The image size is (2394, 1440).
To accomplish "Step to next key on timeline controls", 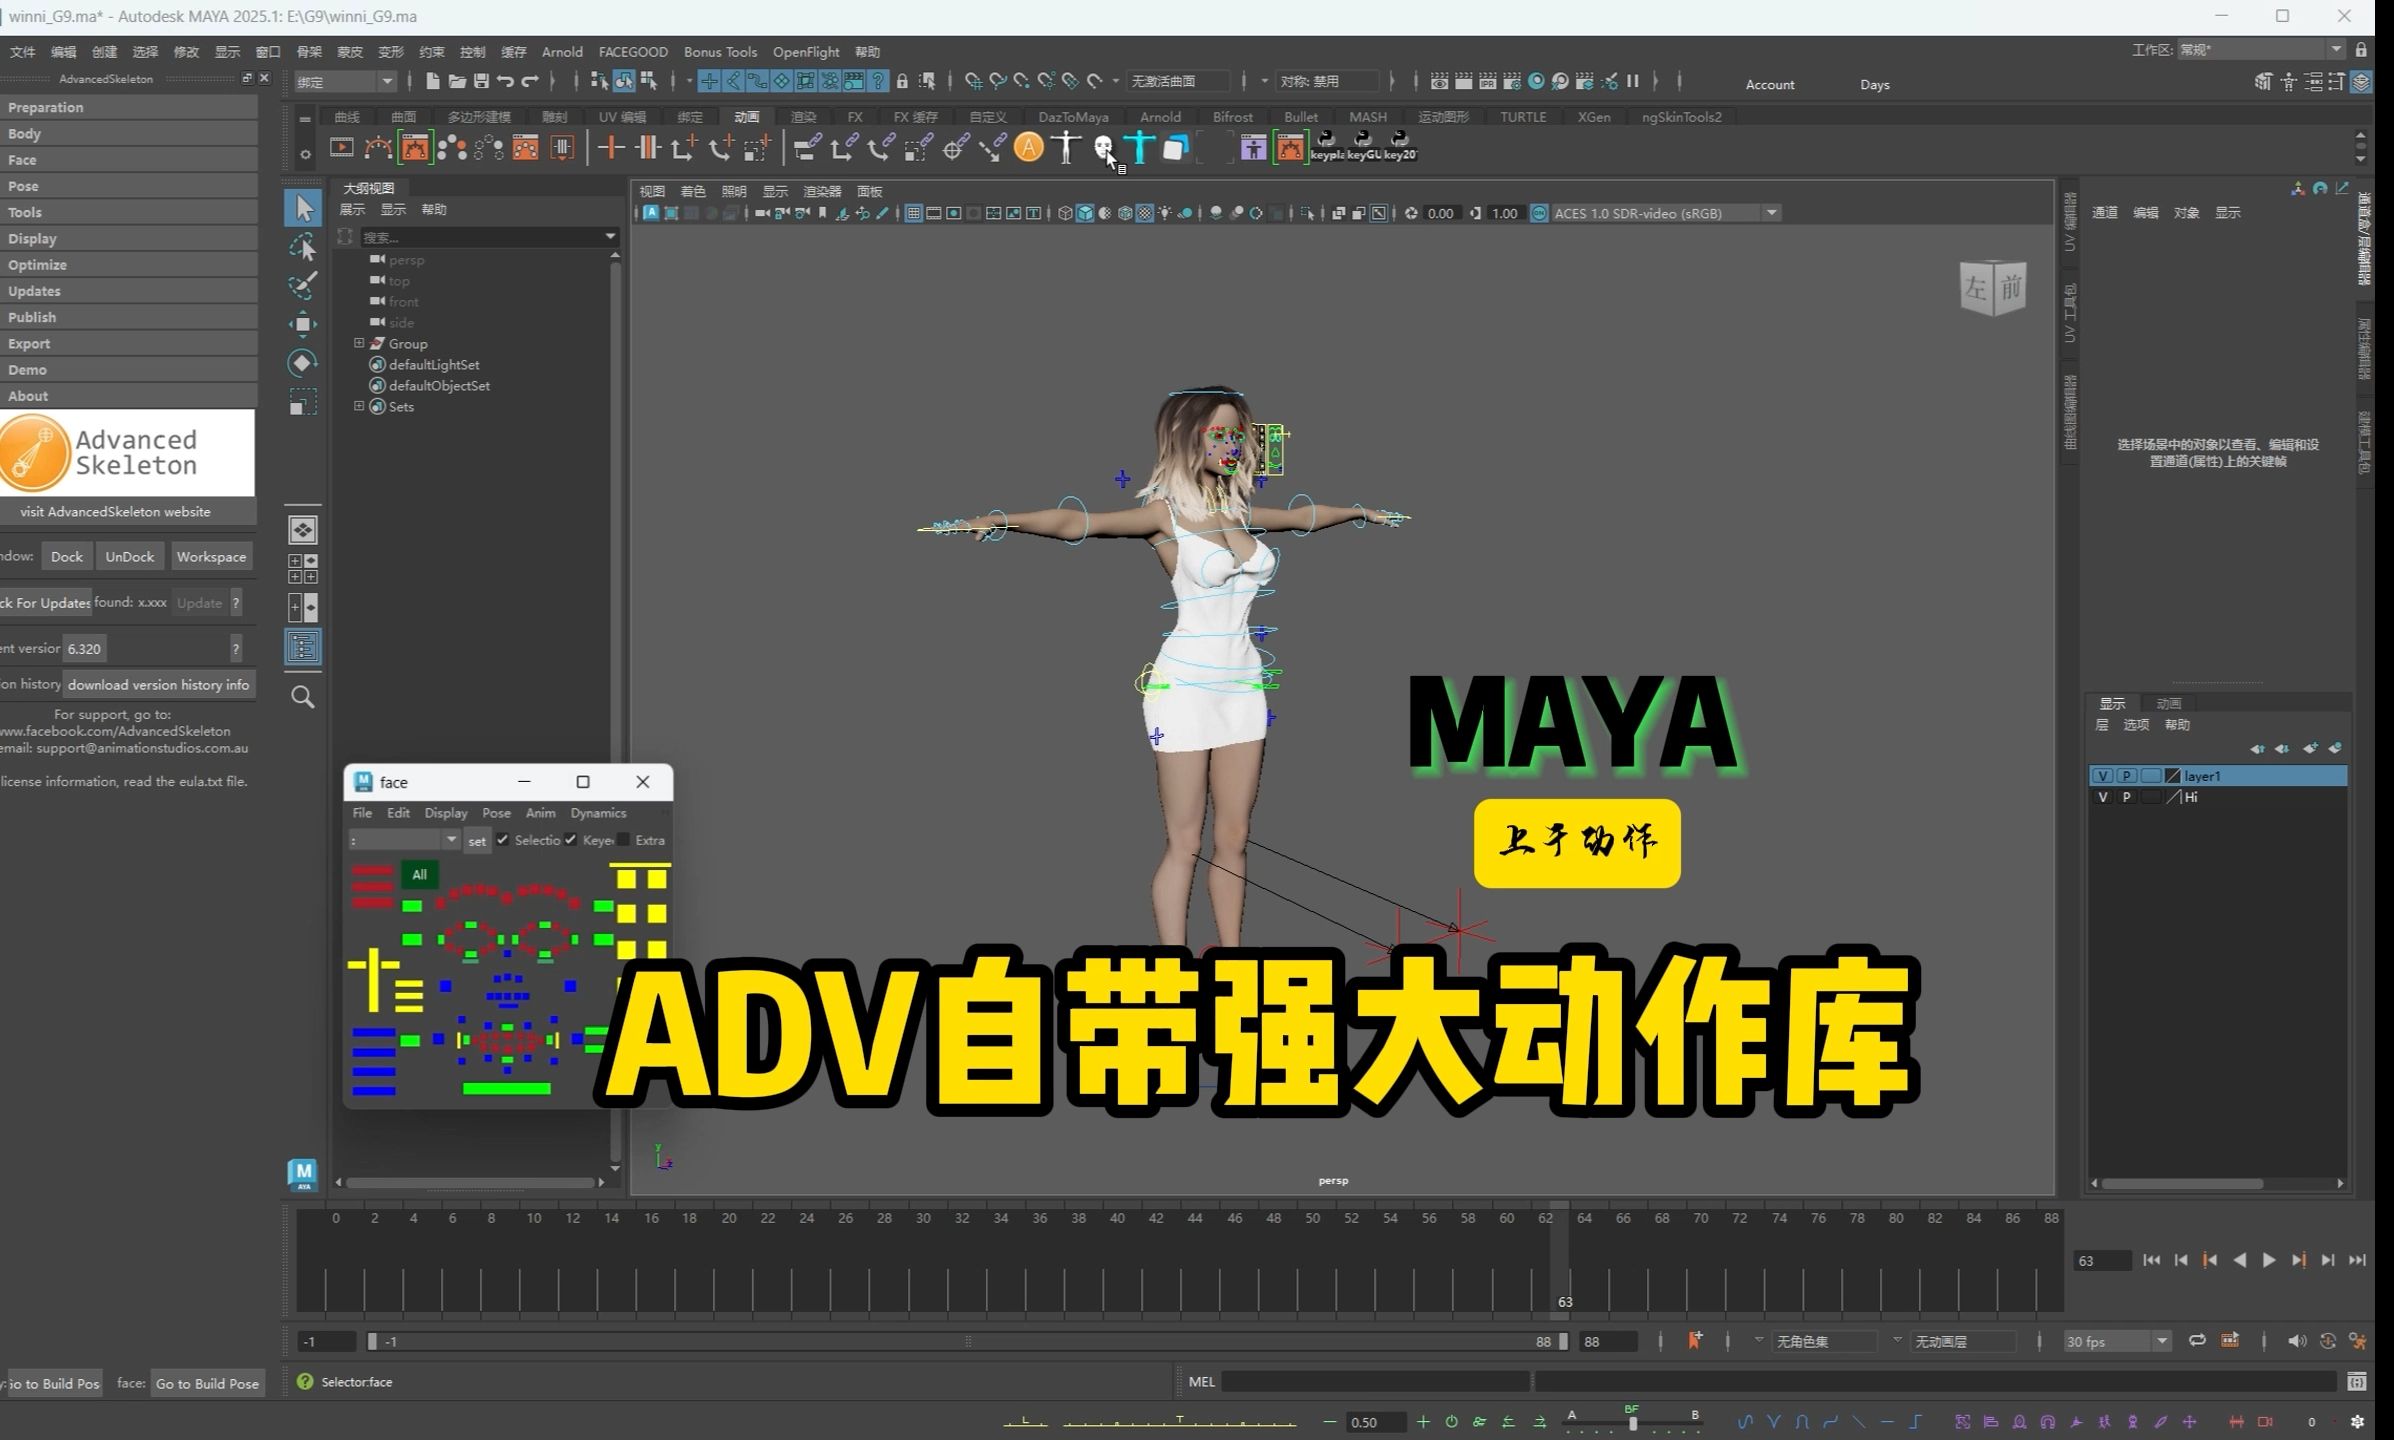I will 2298,1260.
